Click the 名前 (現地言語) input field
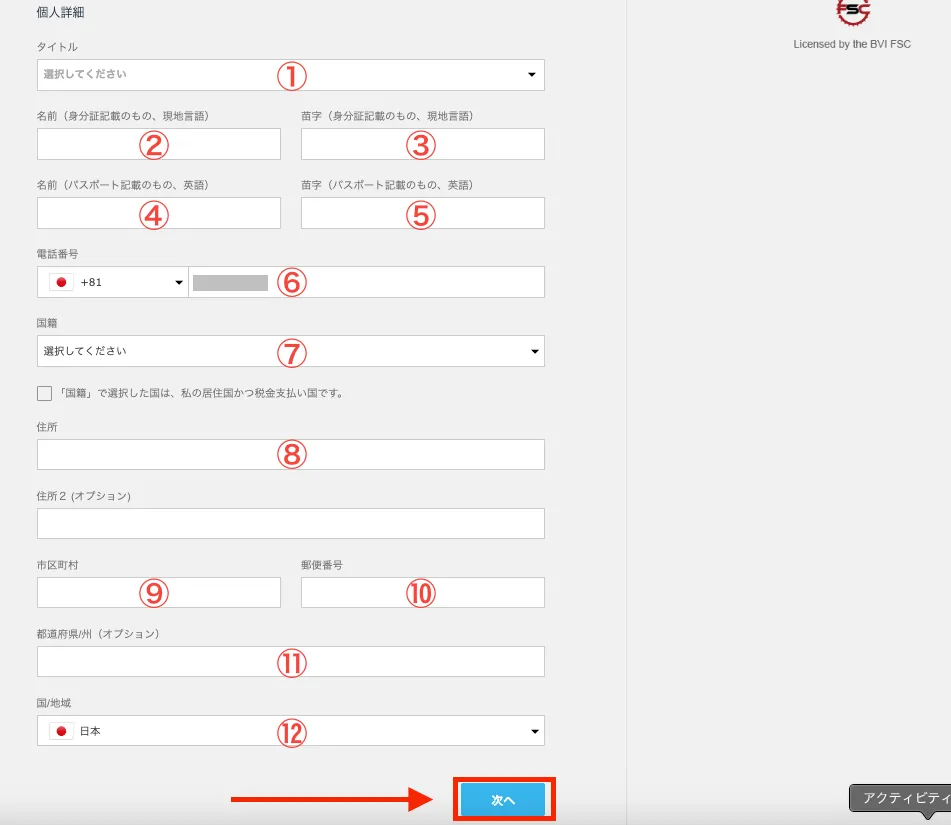 [x=158, y=144]
